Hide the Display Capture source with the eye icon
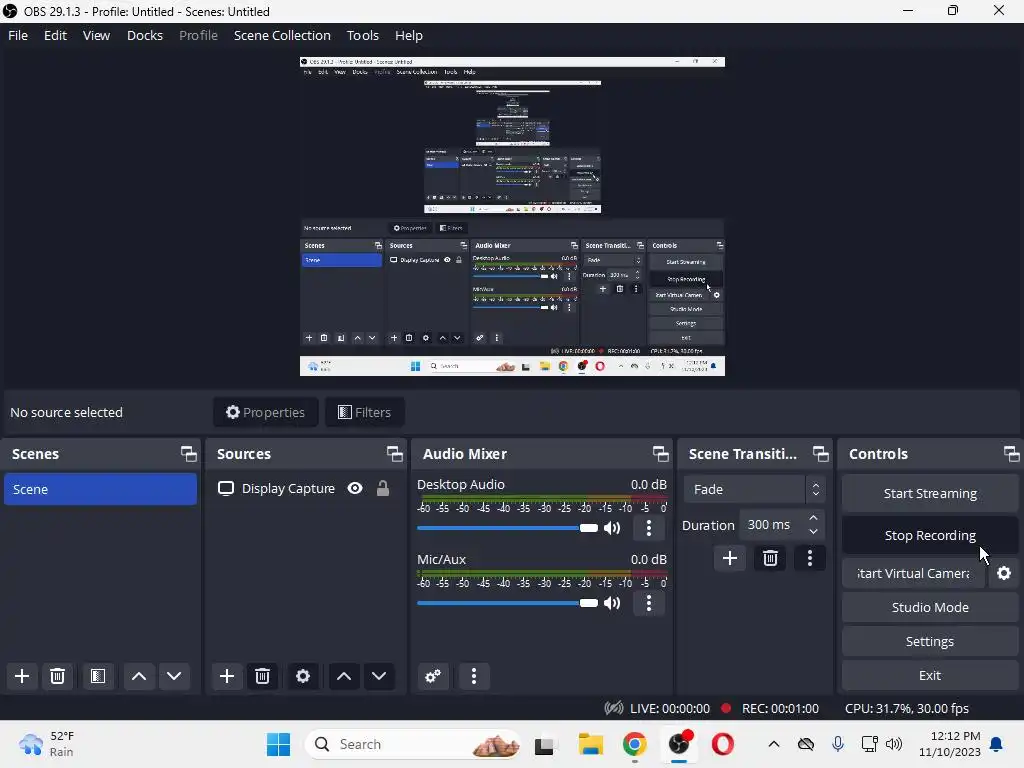 (x=355, y=488)
